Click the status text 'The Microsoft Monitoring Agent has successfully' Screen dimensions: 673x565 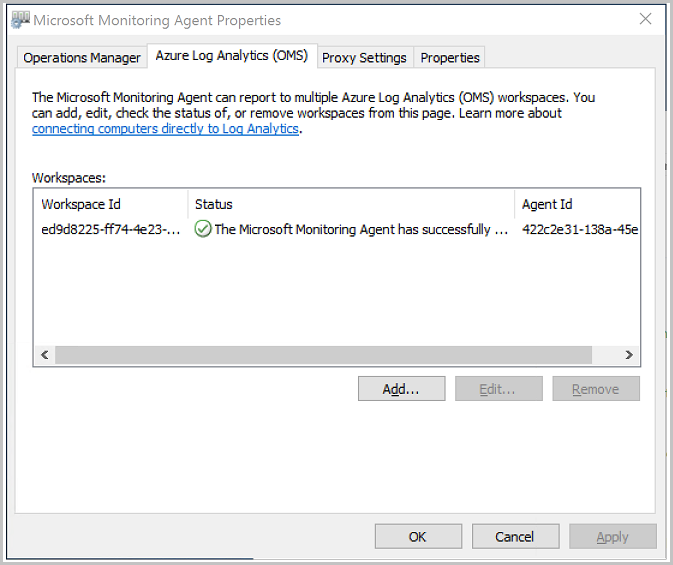(352, 230)
